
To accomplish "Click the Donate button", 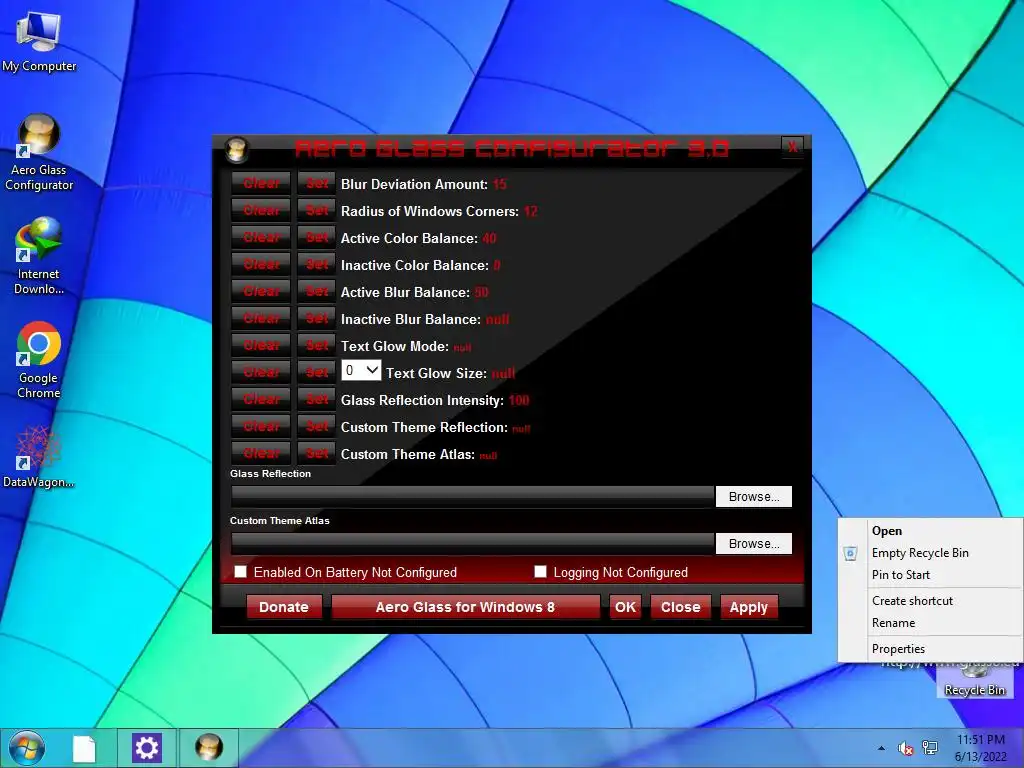I will click(284, 607).
